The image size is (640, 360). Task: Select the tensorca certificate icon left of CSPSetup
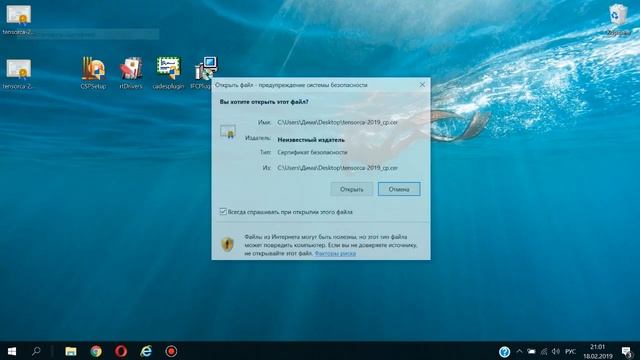(x=18, y=74)
